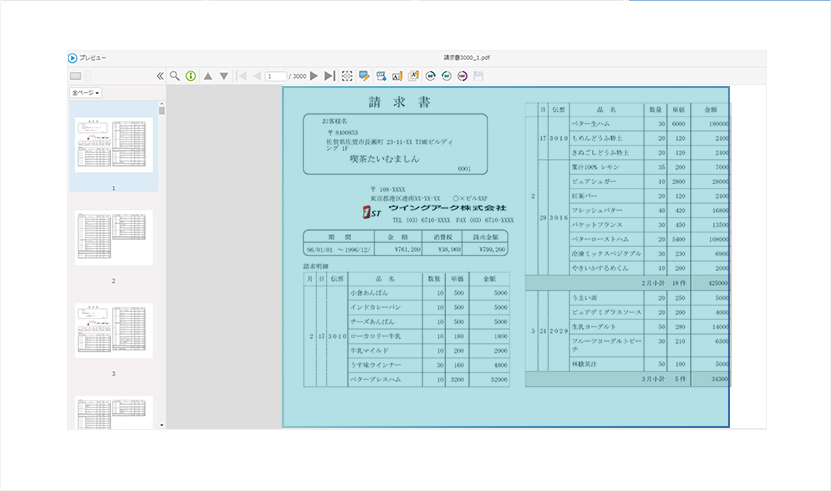Click the pink circular arrow icon
This screenshot has width=831, height=491.
462,76
